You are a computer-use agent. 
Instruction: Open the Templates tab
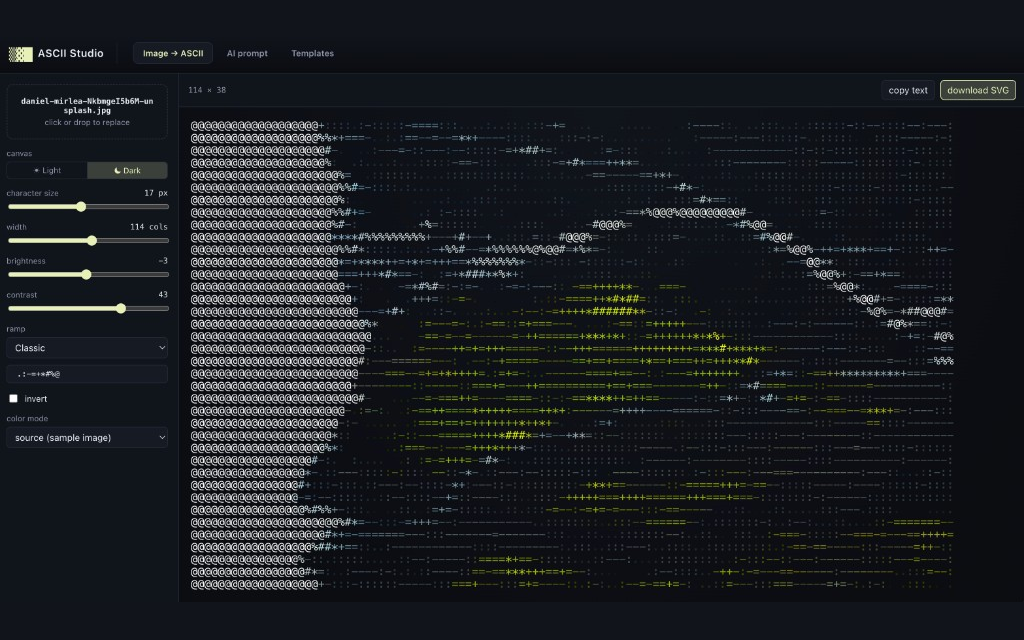(312, 54)
